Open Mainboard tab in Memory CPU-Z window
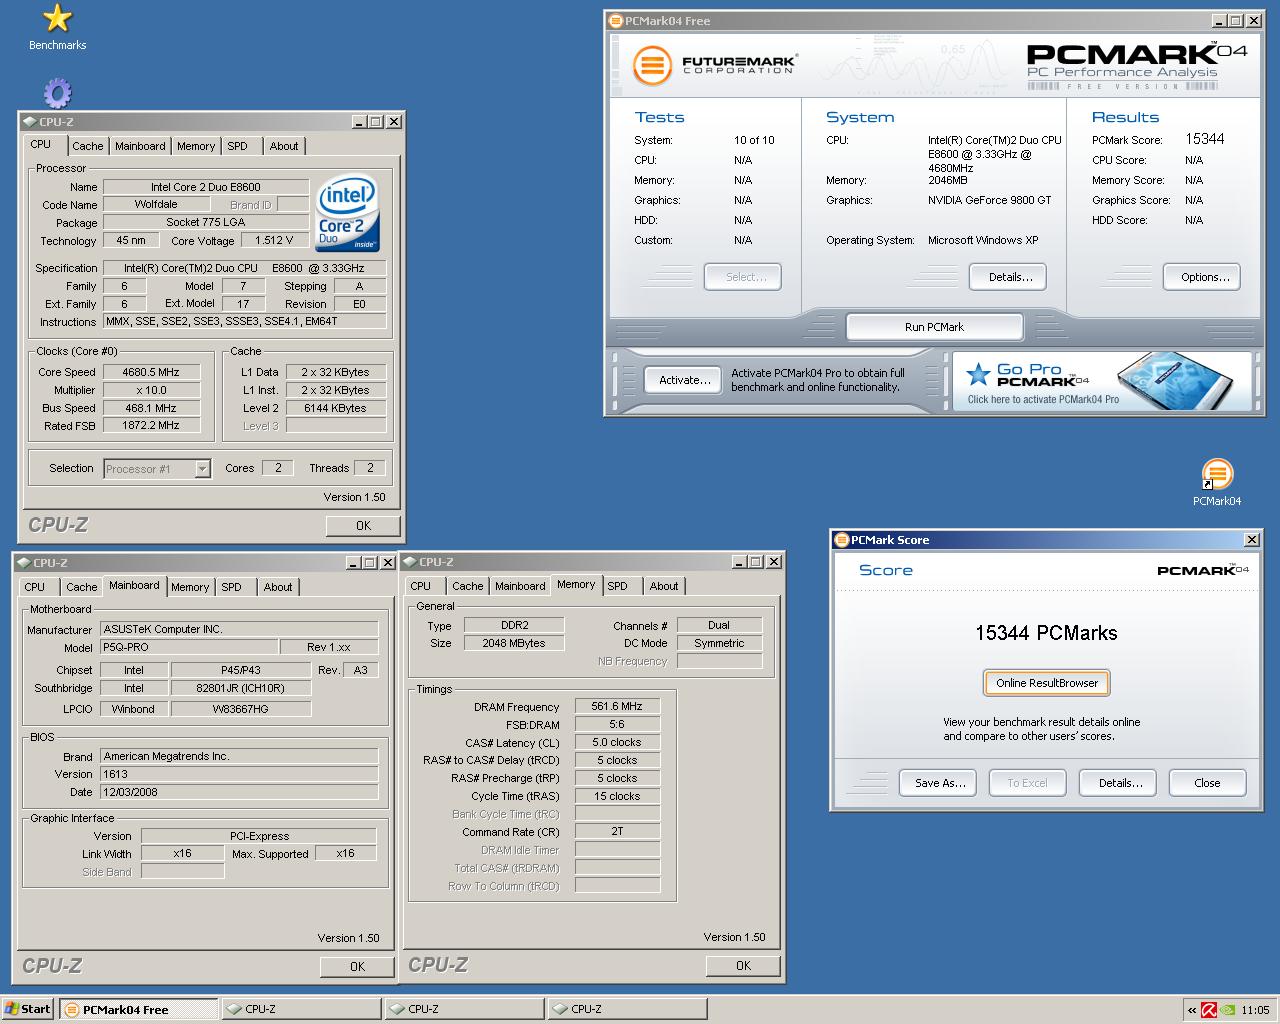The width and height of the screenshot is (1280, 1024). [x=520, y=586]
